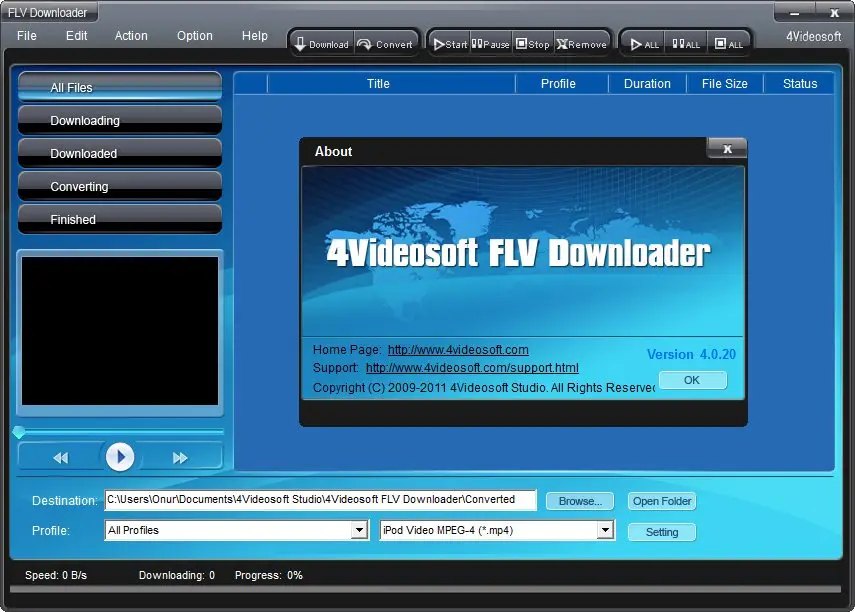Remove the selected task

582,44
